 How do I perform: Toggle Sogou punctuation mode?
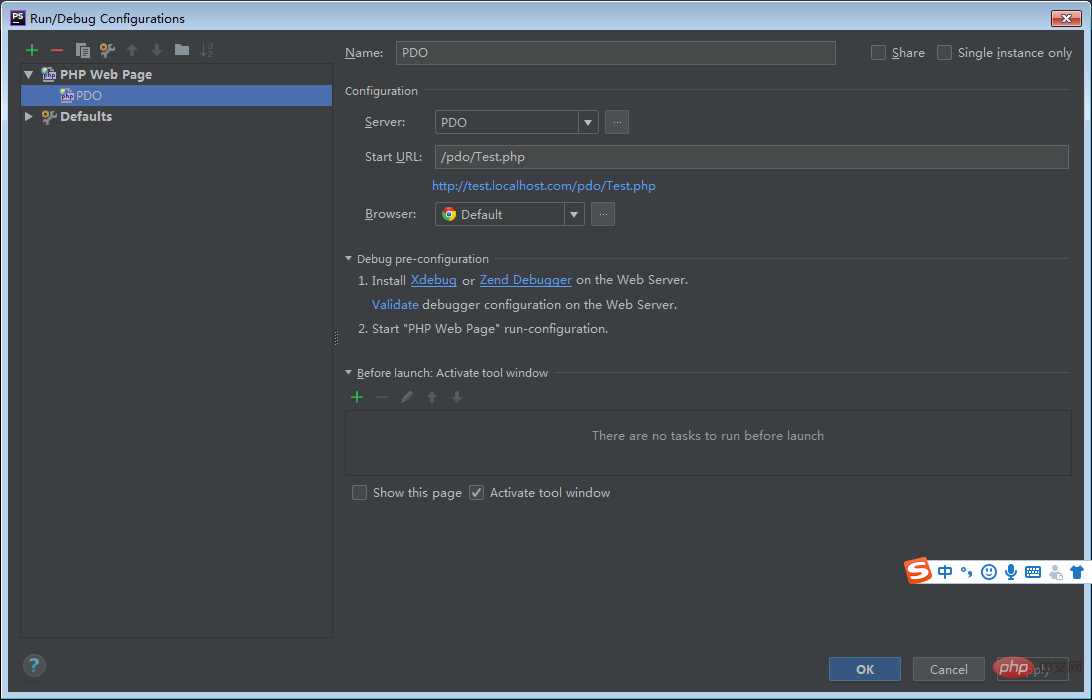point(967,572)
